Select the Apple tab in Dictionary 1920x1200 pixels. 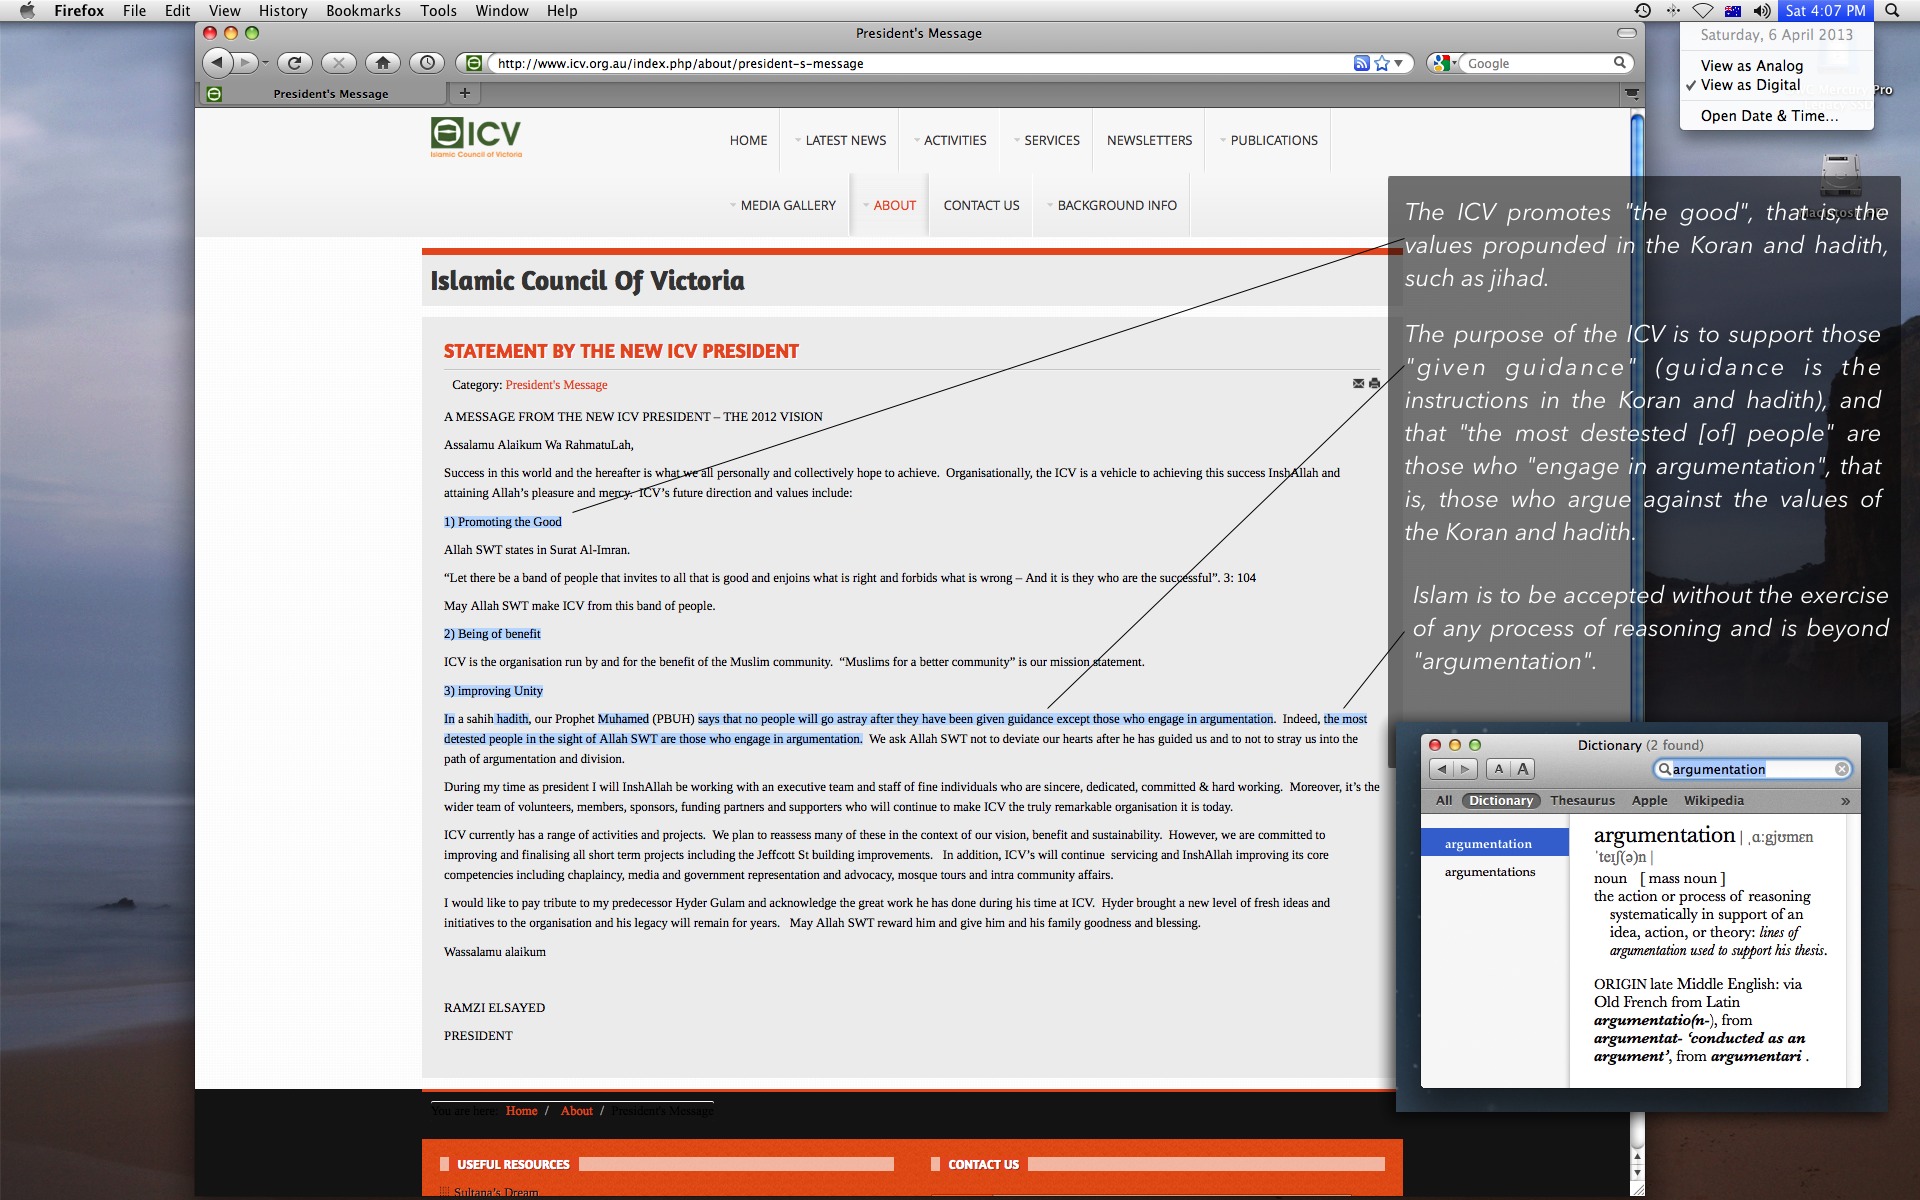(1649, 800)
